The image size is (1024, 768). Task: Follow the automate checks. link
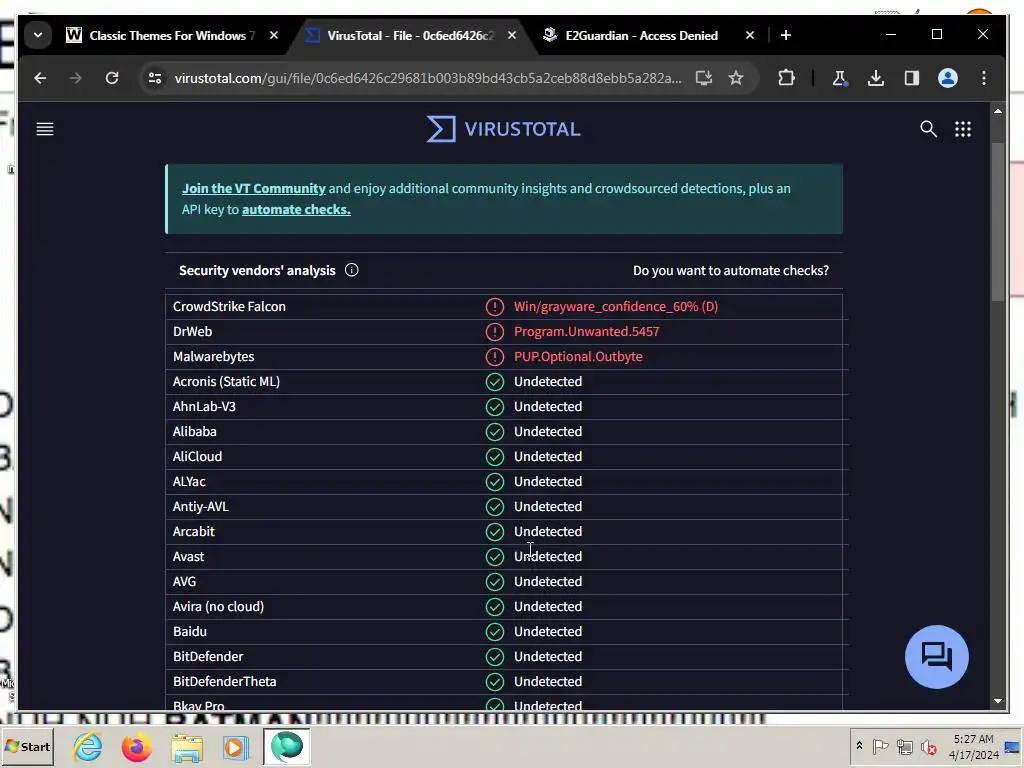pyautogui.click(x=296, y=210)
